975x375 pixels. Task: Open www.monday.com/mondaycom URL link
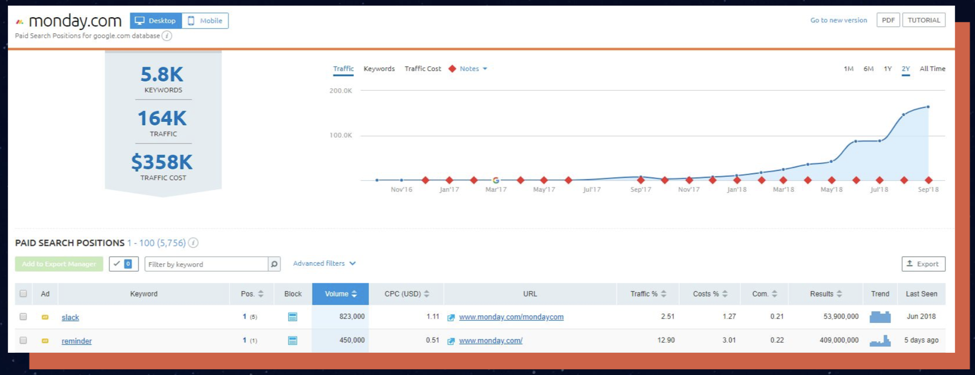511,317
